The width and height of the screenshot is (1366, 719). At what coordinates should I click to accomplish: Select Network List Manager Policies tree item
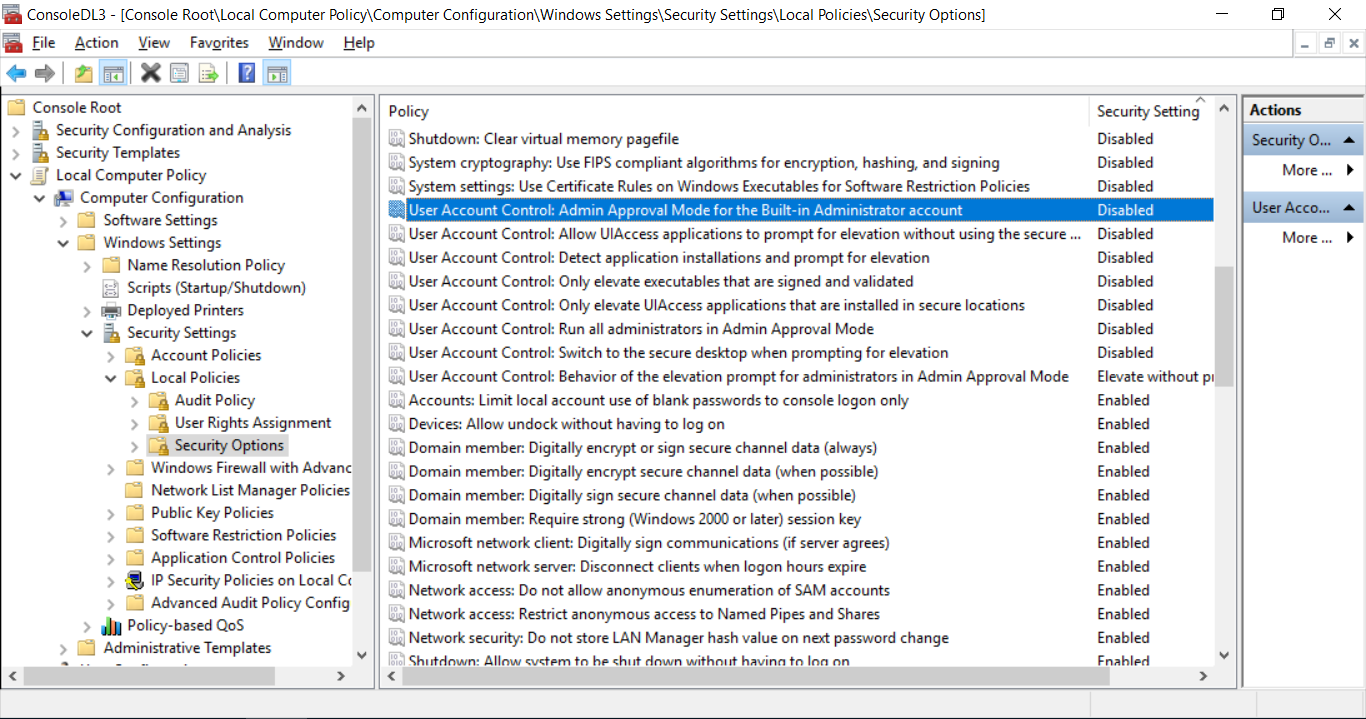(250, 490)
